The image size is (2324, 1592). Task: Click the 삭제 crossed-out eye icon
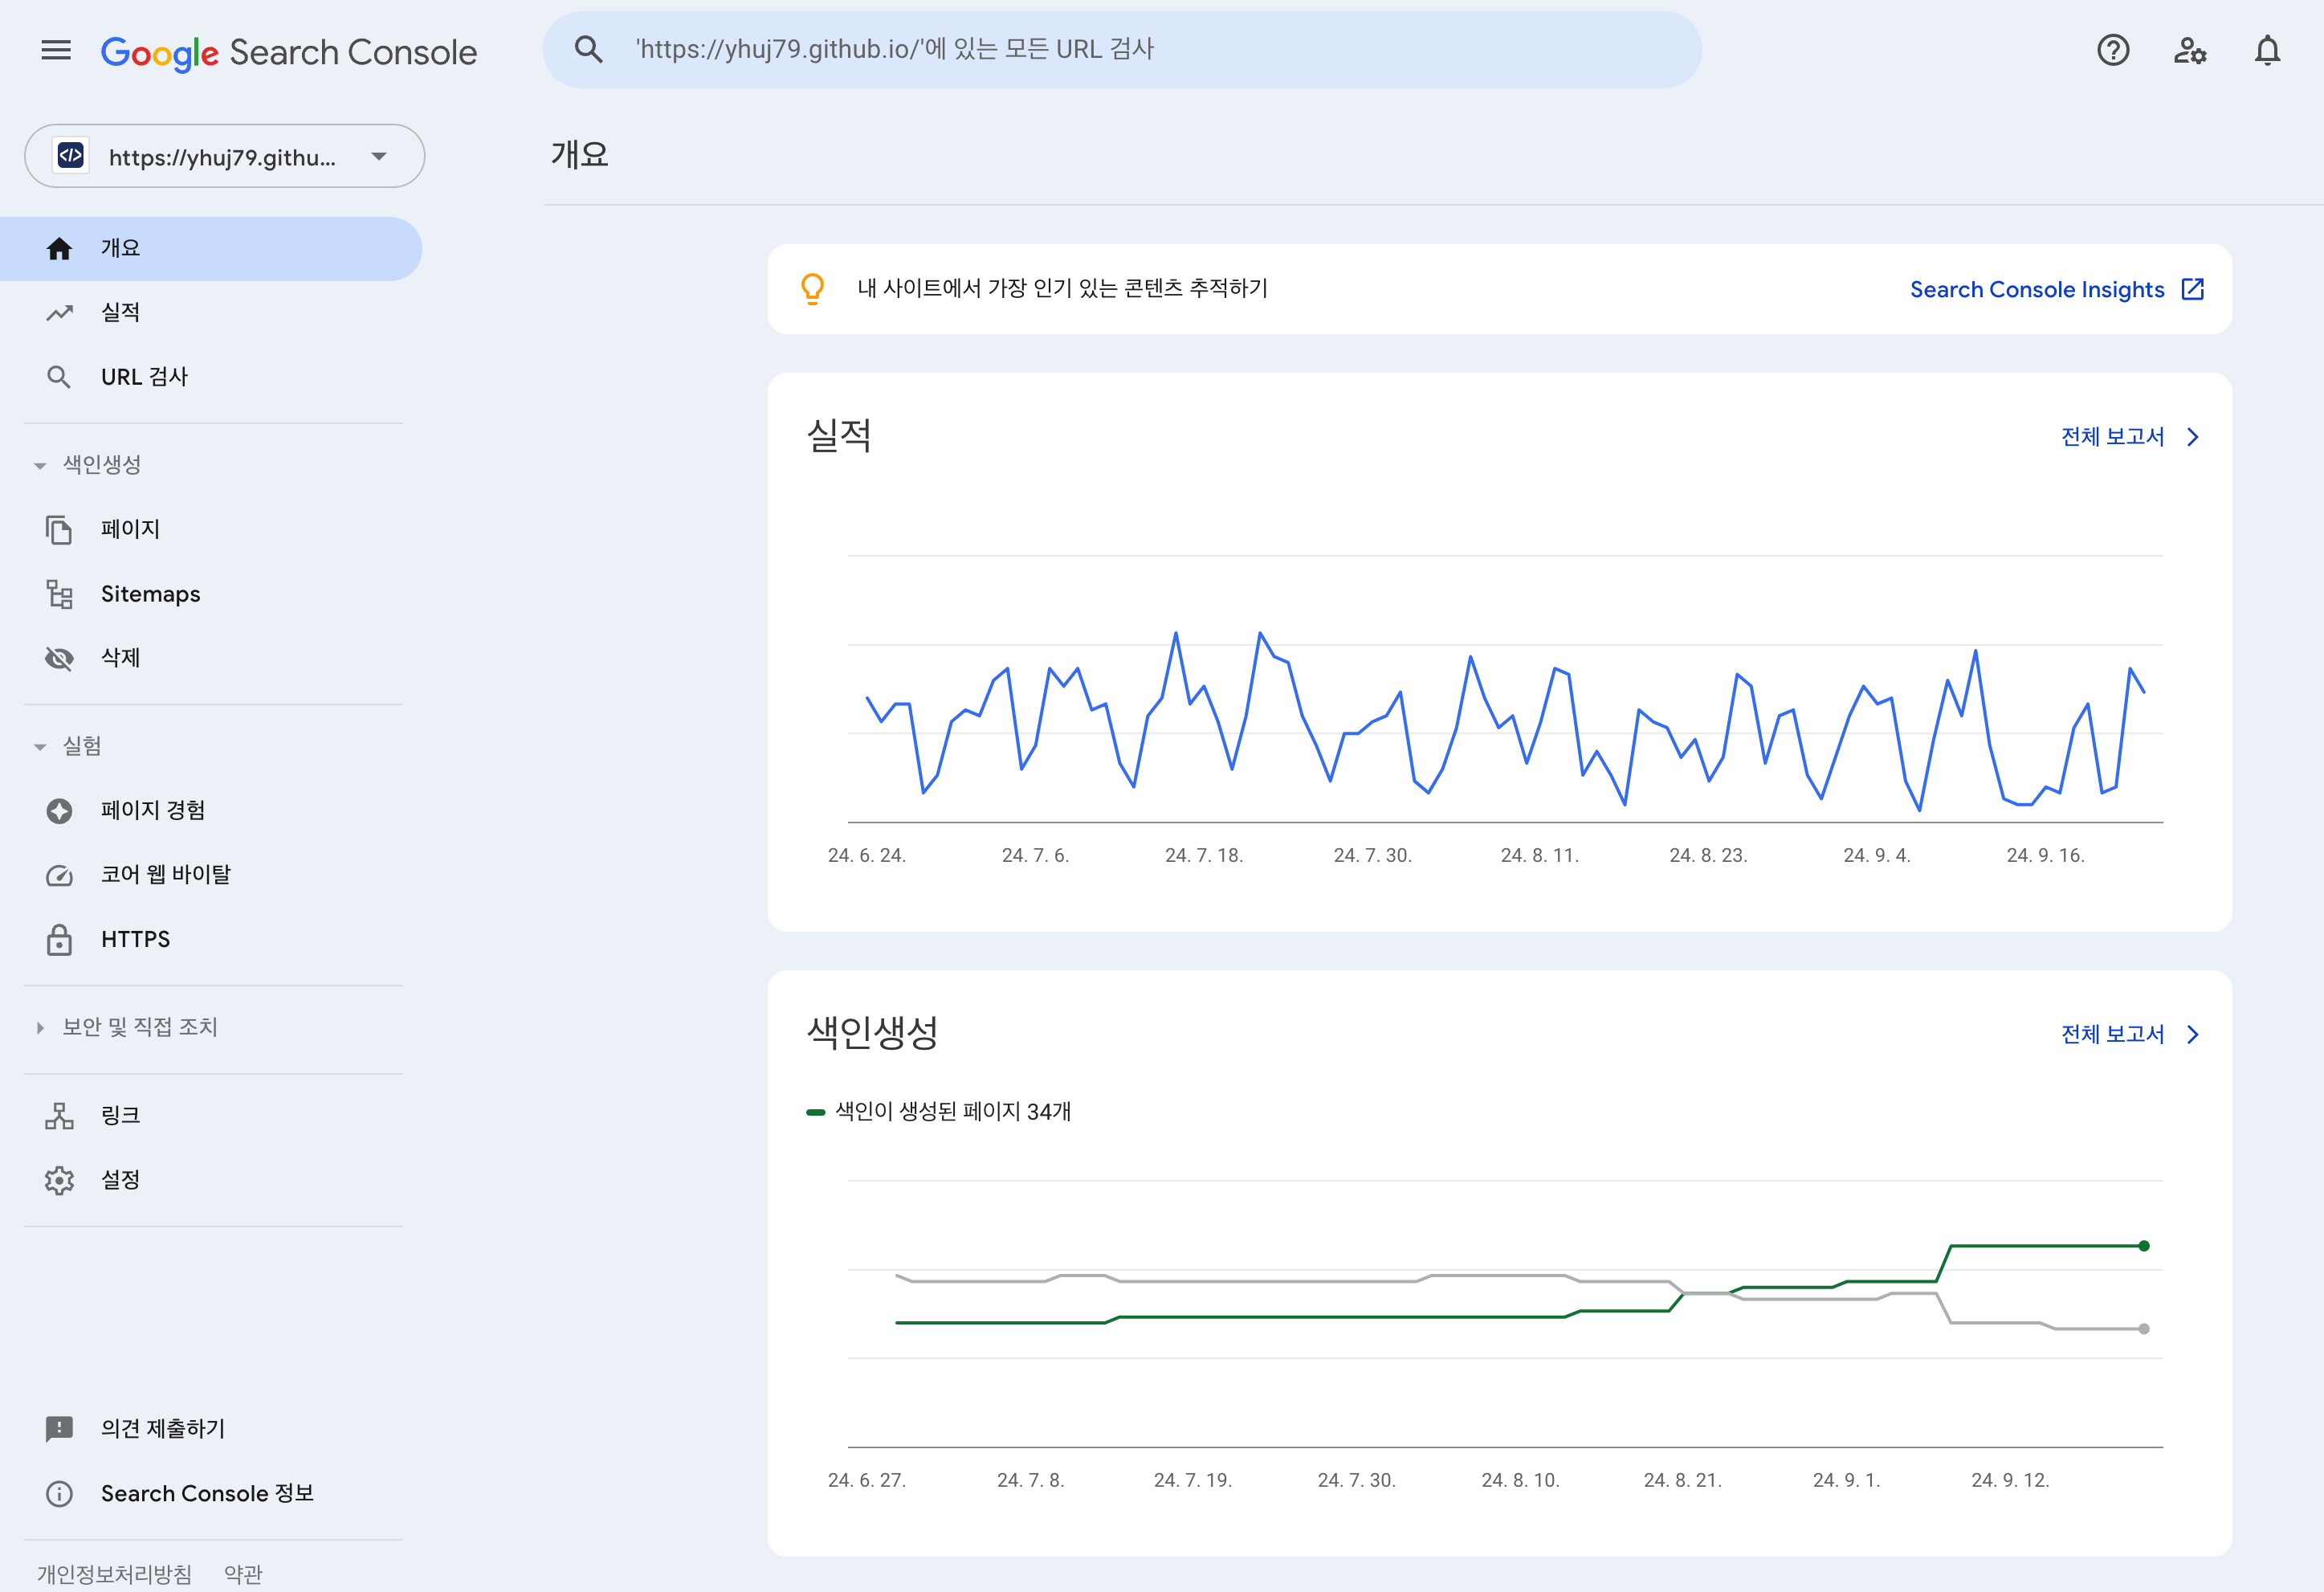pyautogui.click(x=59, y=658)
